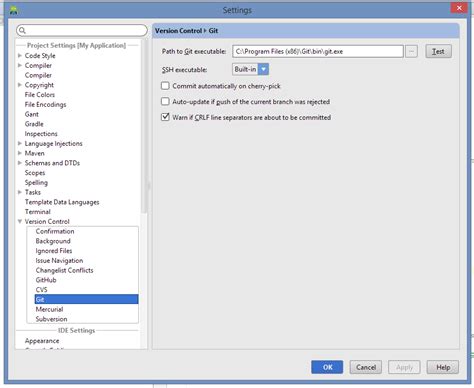
Task: Expand the first Compiler node
Action: pyautogui.click(x=20, y=65)
